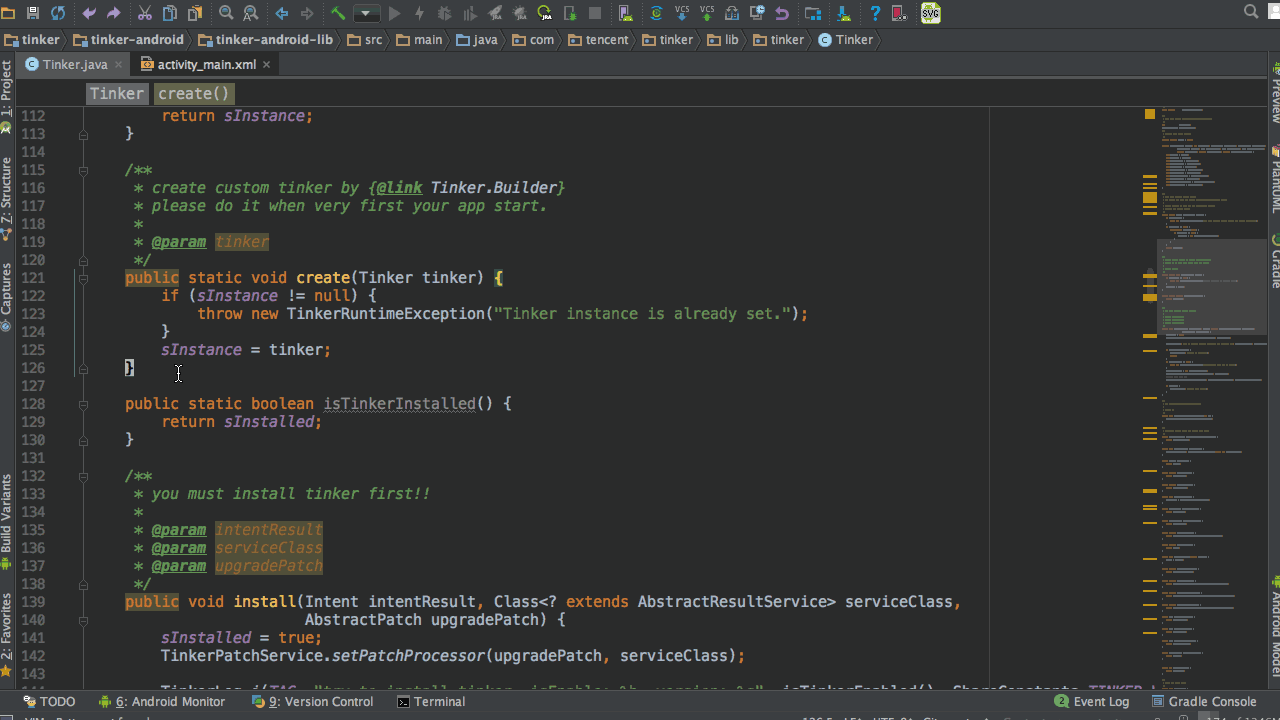The image size is (1280, 720).
Task: Click the Cut scissors icon
Action: click(x=145, y=13)
